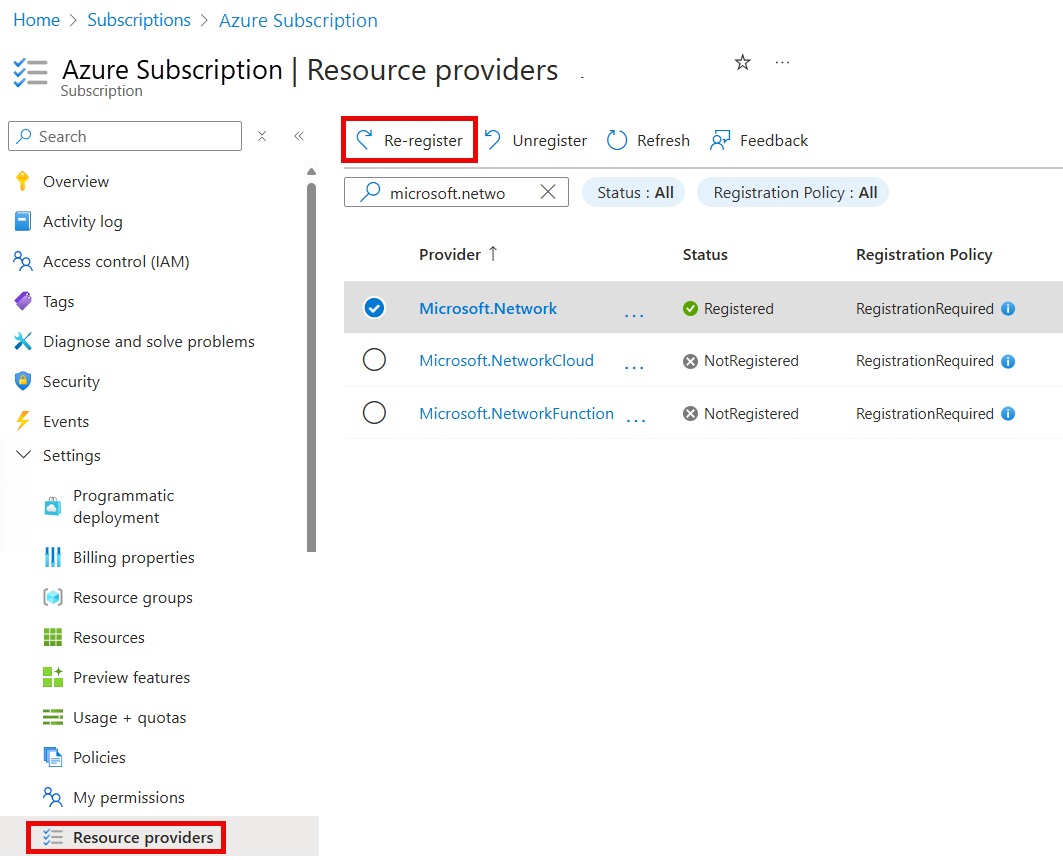Click the Unregister button

[x=536, y=140]
